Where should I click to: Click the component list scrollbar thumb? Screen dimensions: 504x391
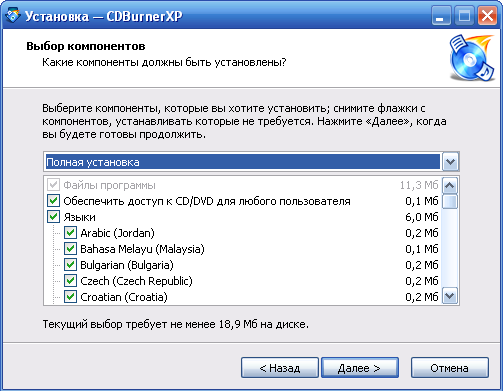click(x=450, y=201)
